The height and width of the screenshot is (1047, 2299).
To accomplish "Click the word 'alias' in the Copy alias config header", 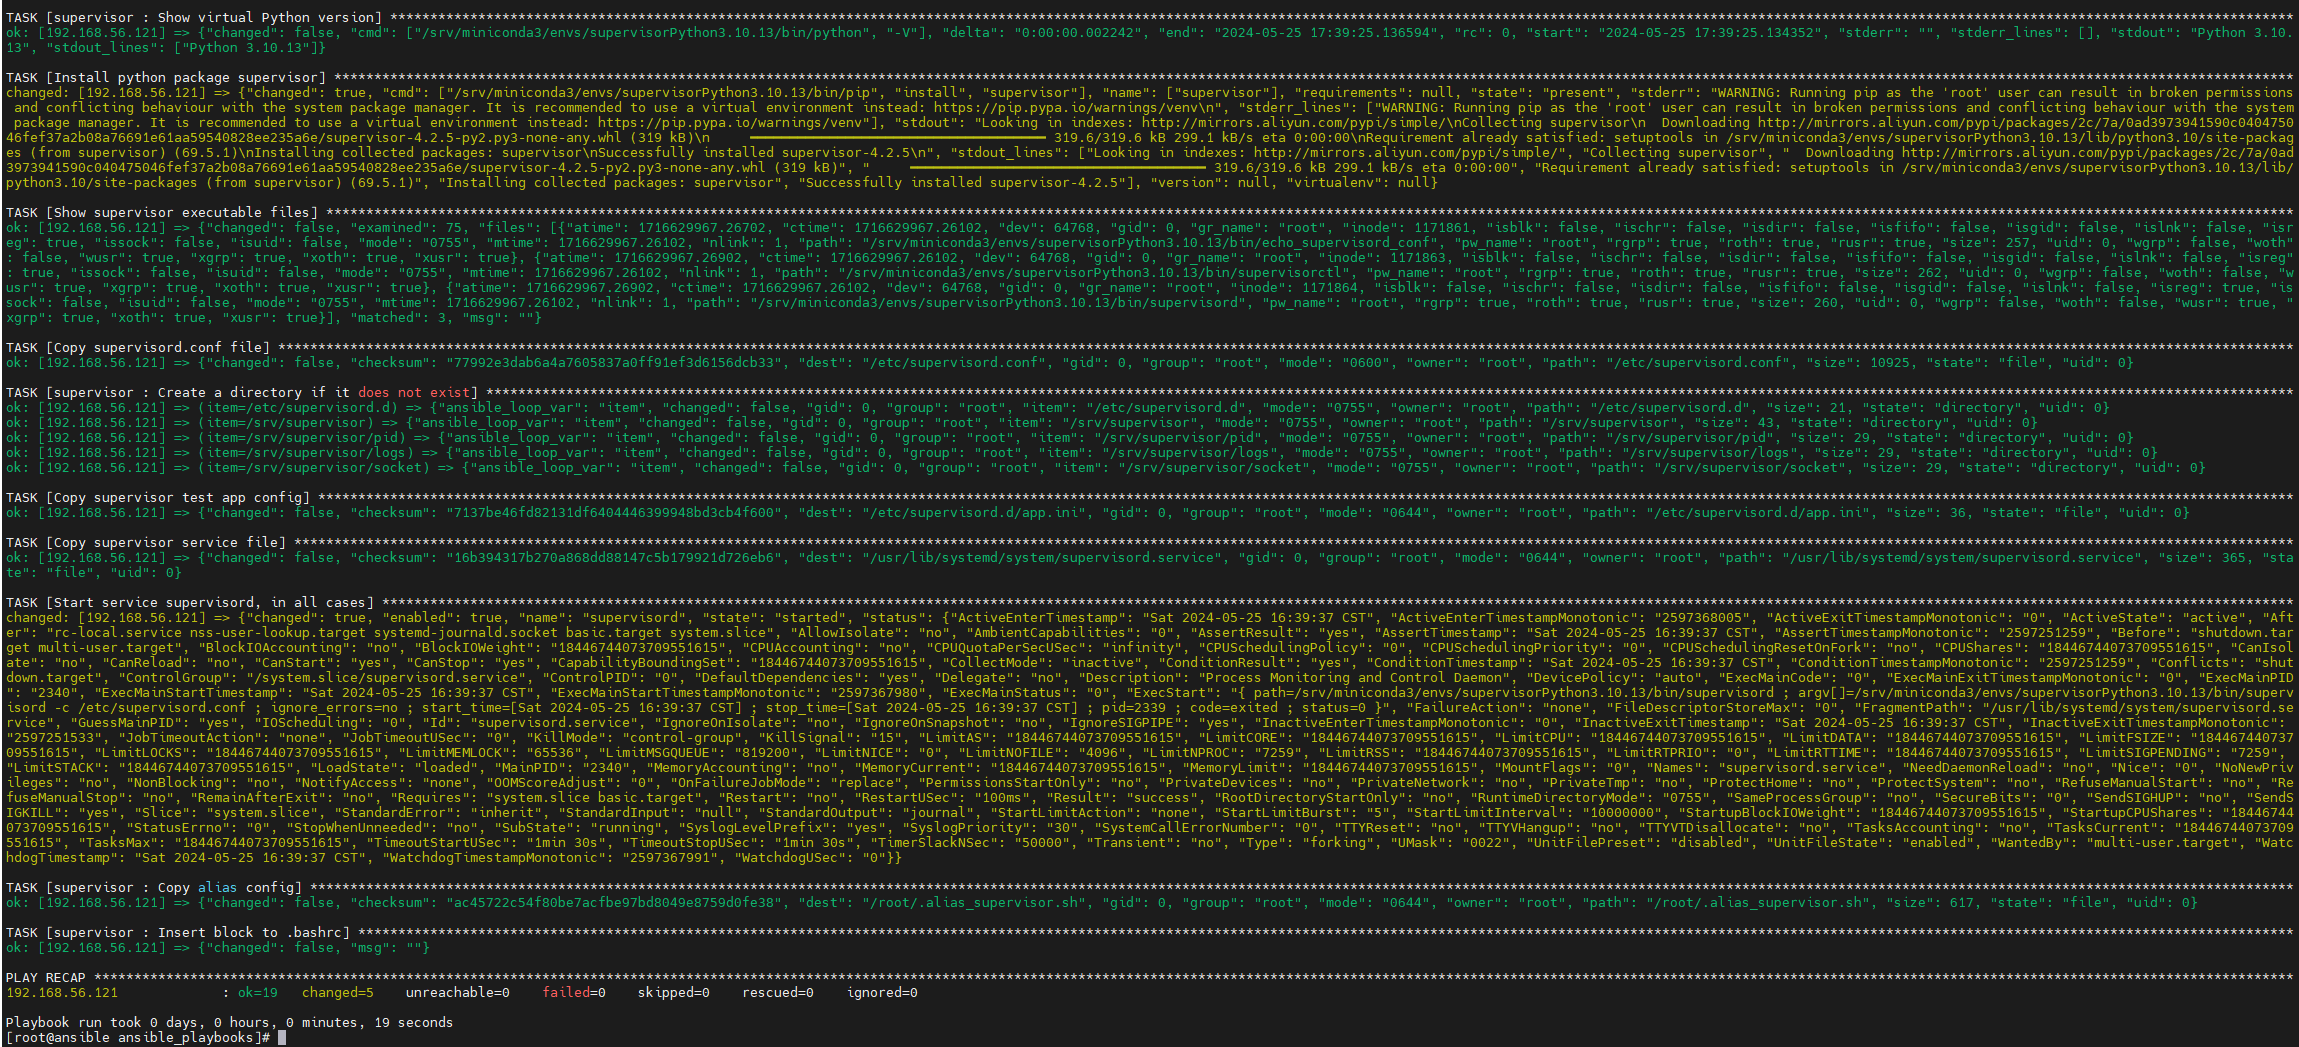I will (x=217, y=887).
